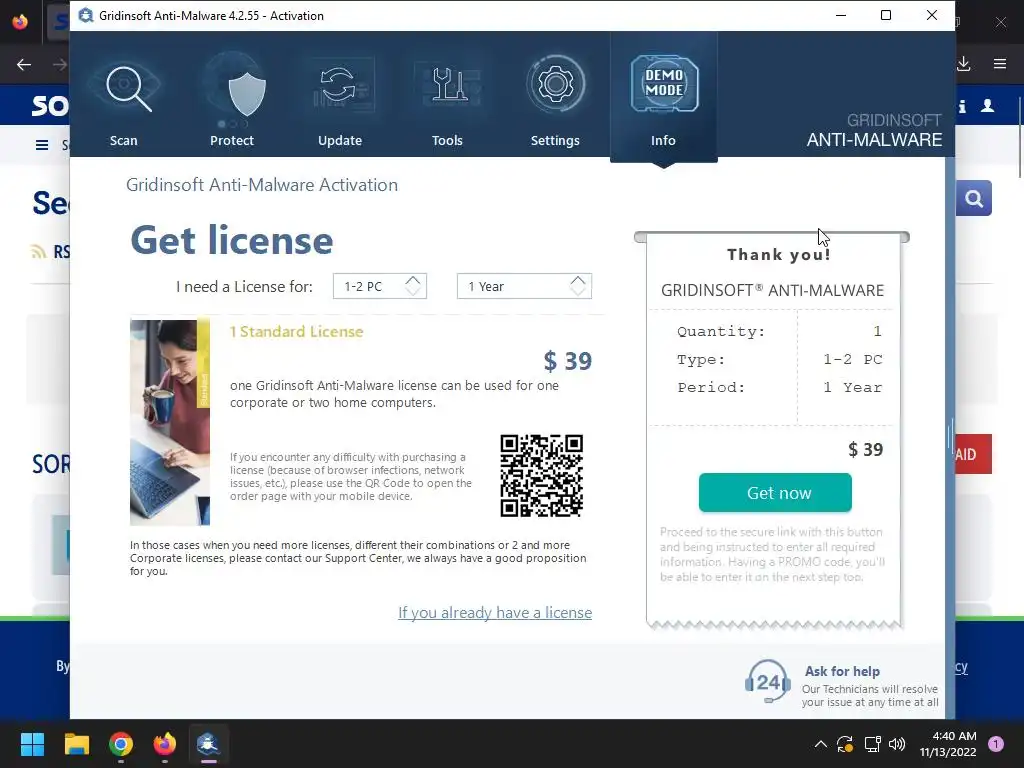Image resolution: width=1024 pixels, height=768 pixels.
Task: Click the Gridinsoft title bar app icon
Action: tap(86, 15)
